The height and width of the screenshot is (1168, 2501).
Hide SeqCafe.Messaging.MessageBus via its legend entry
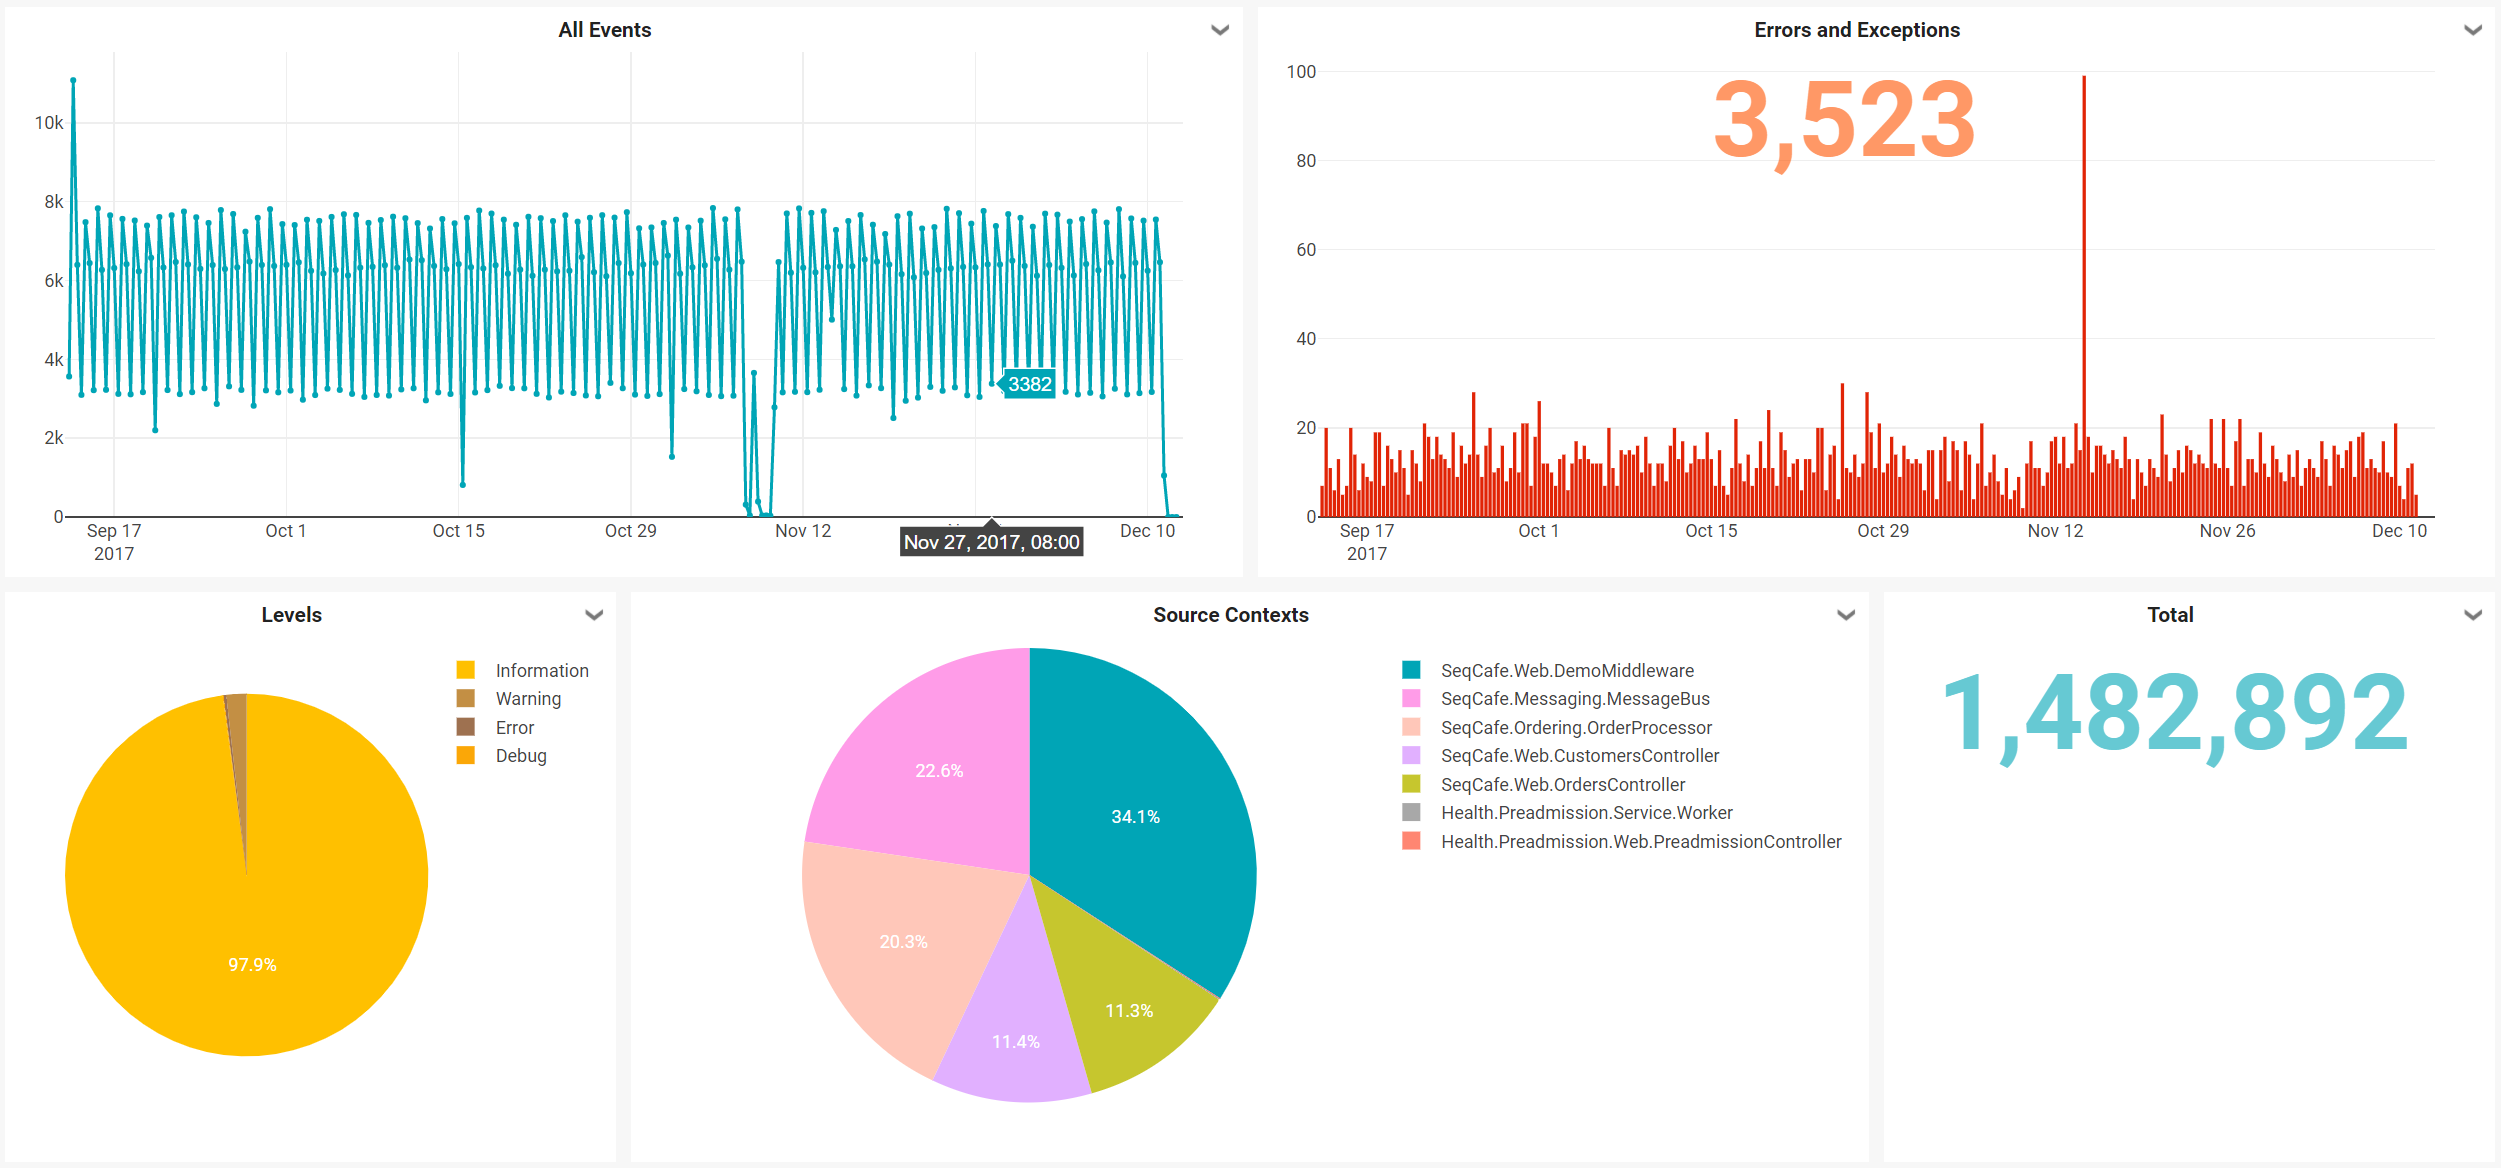point(1575,698)
